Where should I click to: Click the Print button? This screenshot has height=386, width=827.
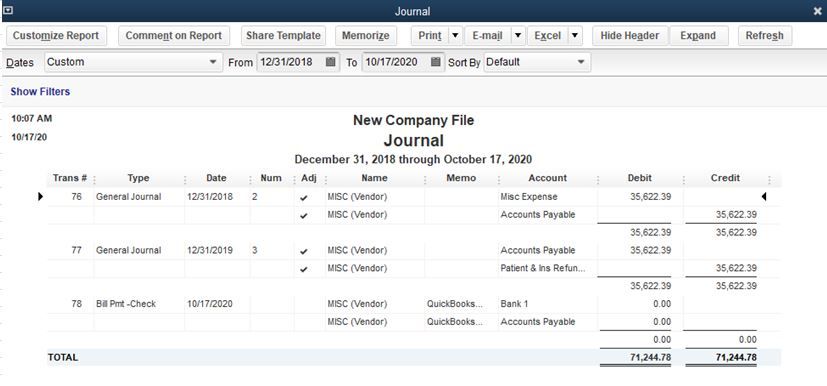430,36
